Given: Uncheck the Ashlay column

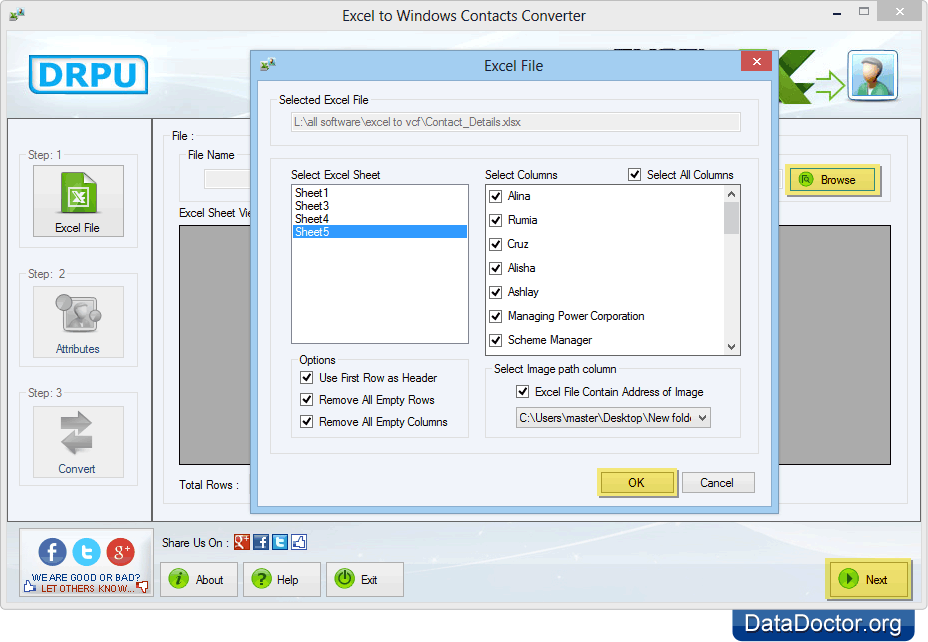Looking at the screenshot, I should [496, 292].
